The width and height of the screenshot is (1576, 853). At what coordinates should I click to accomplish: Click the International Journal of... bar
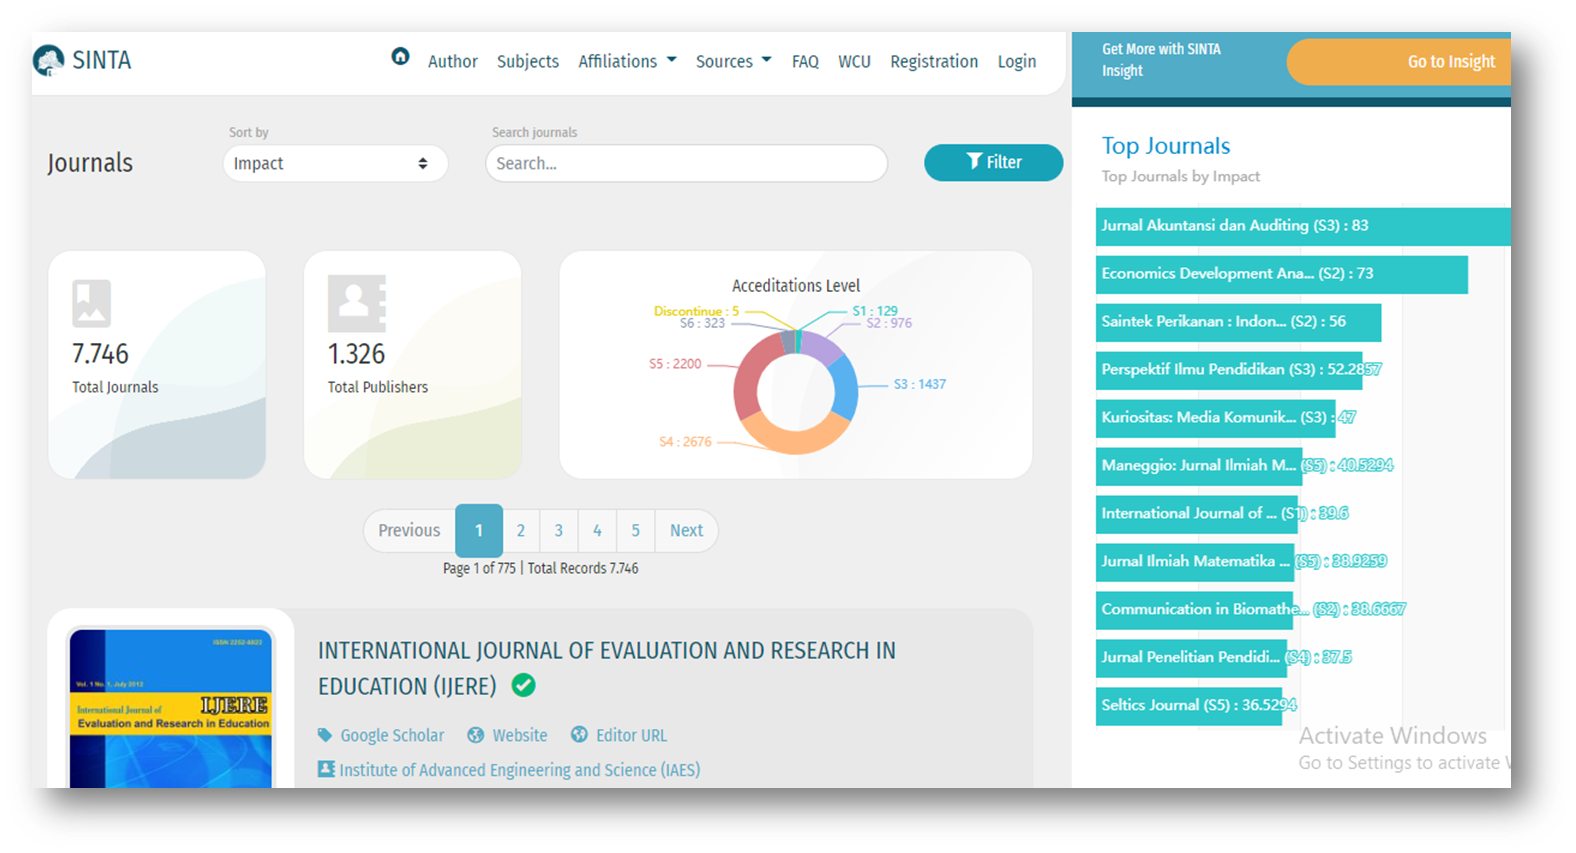pyautogui.click(x=1197, y=514)
